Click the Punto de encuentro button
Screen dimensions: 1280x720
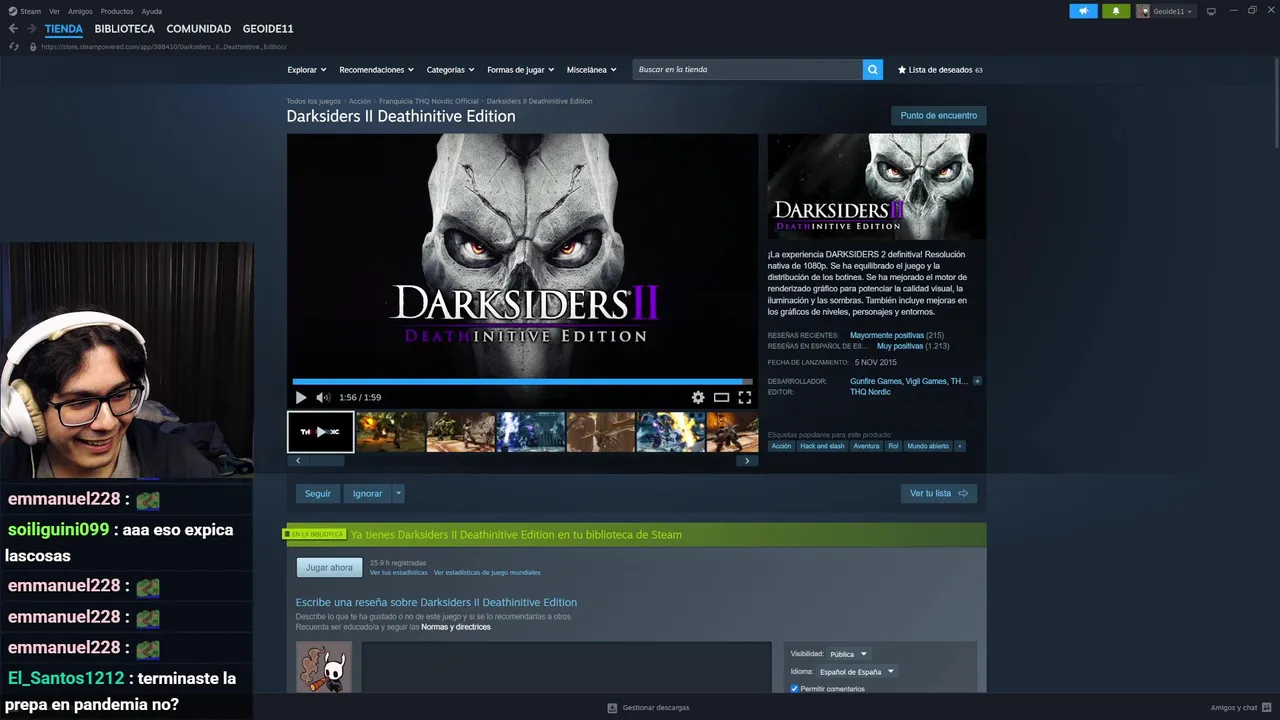click(938, 116)
